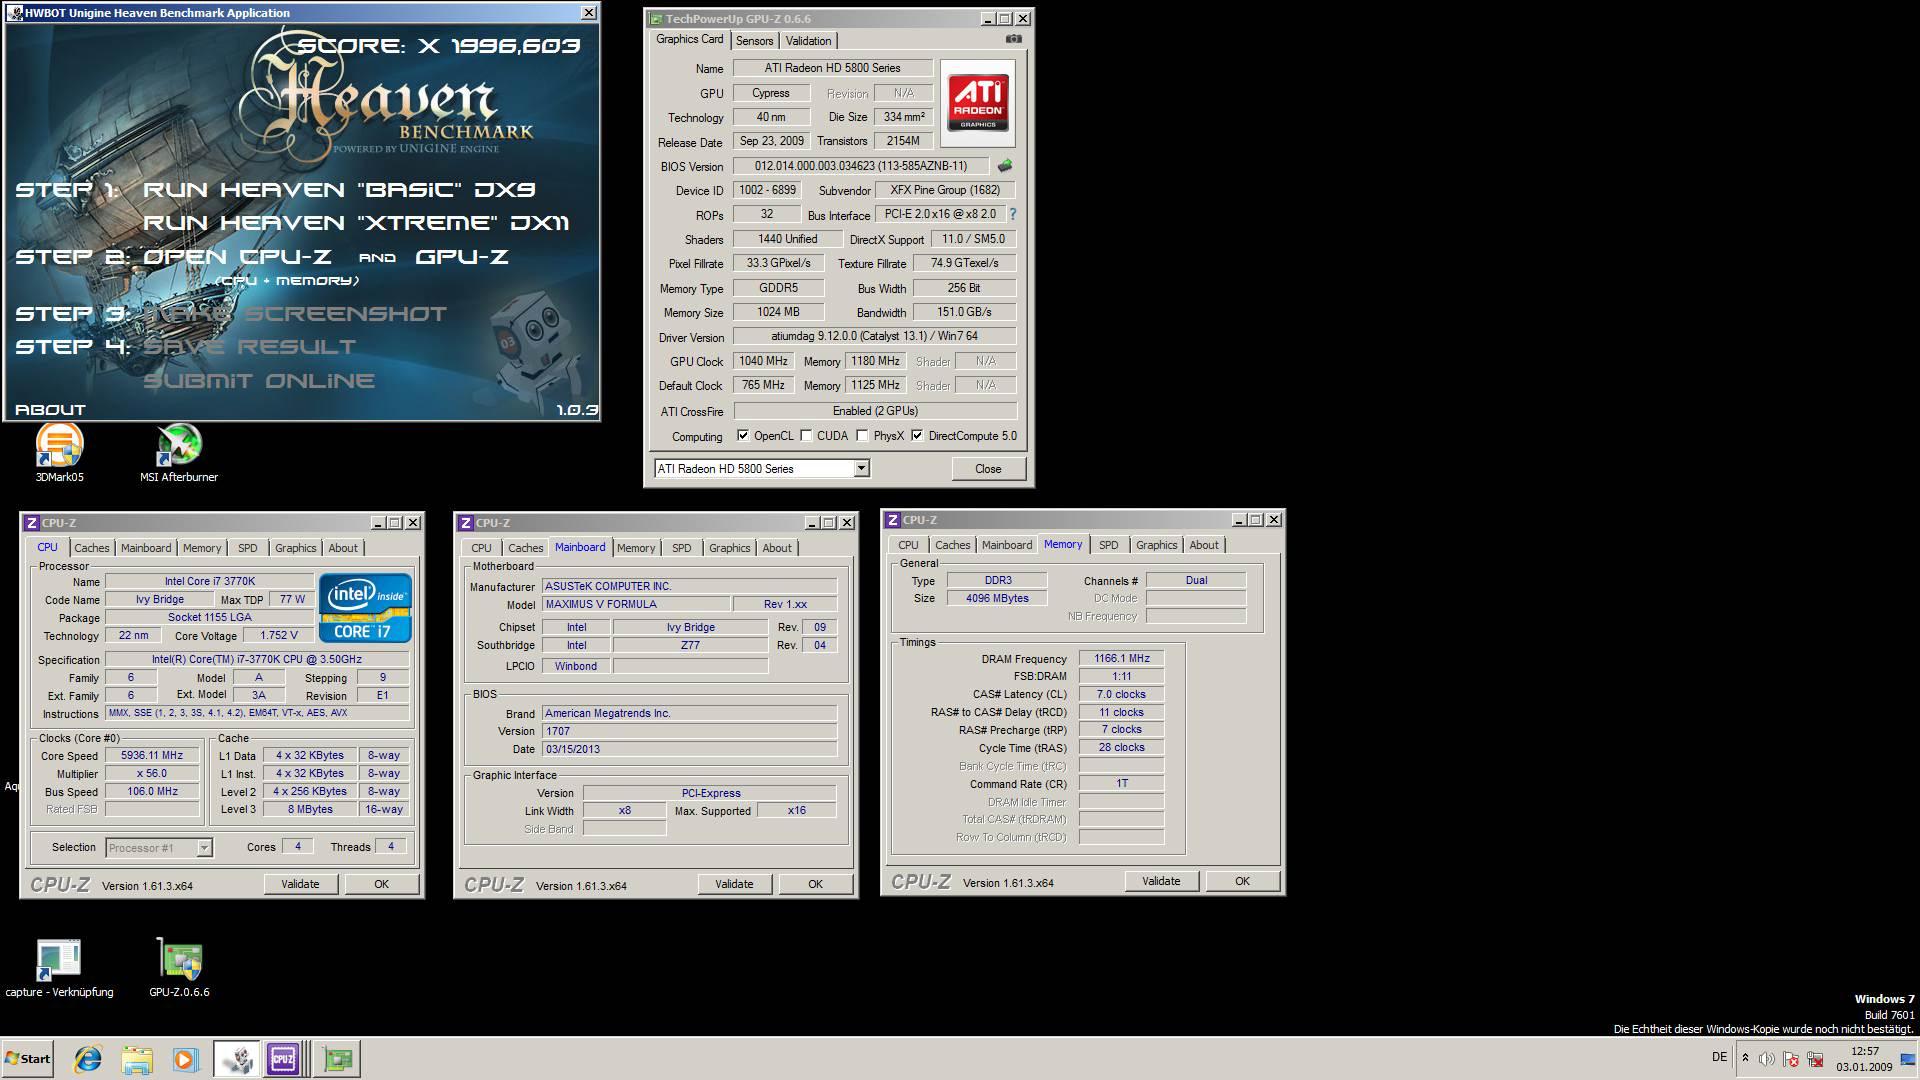1920x1080 pixels.
Task: Click the Start button
Action: click(27, 1058)
